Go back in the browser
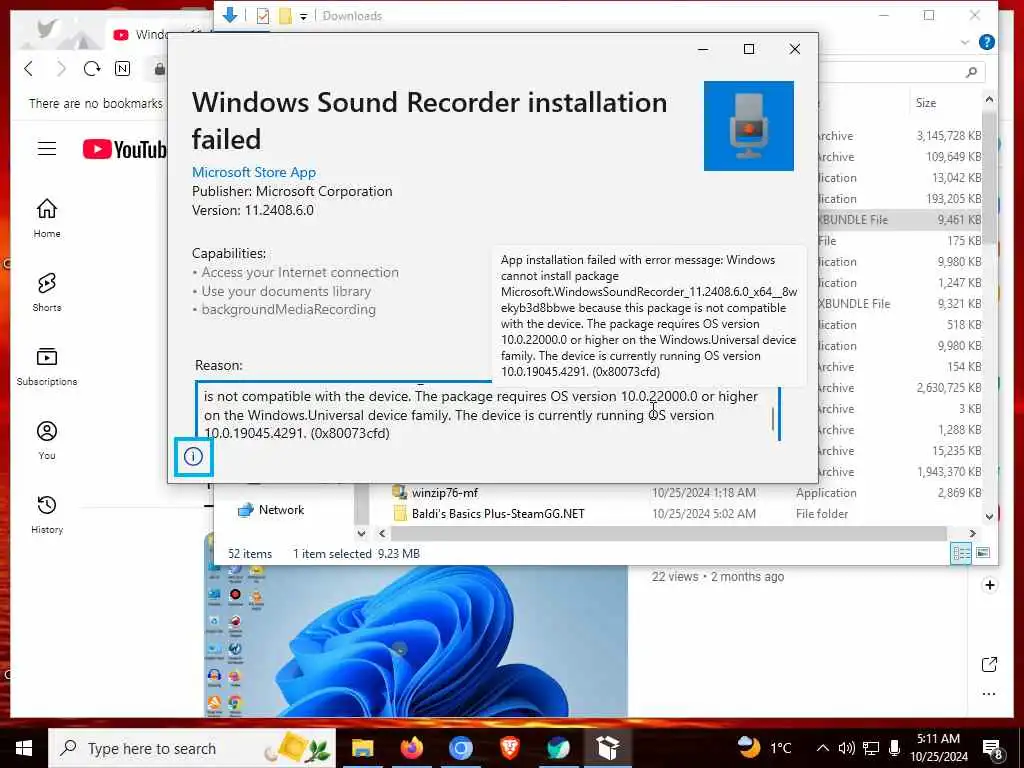This screenshot has width=1024, height=768. point(29,69)
